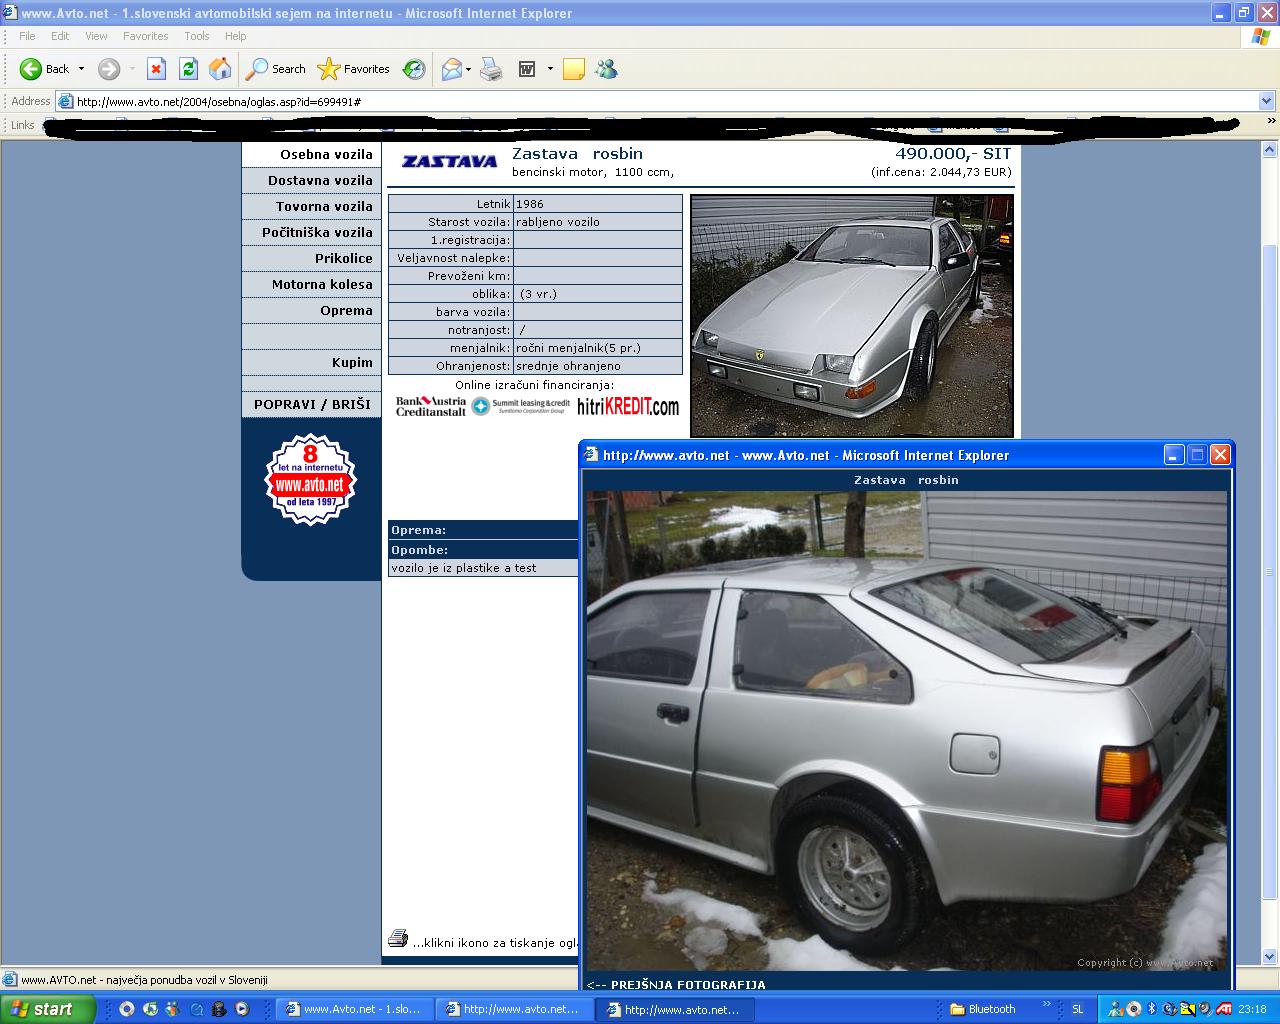Click the Bluetooth icon in the system tray
The width and height of the screenshot is (1280, 1024).
1151,1009
